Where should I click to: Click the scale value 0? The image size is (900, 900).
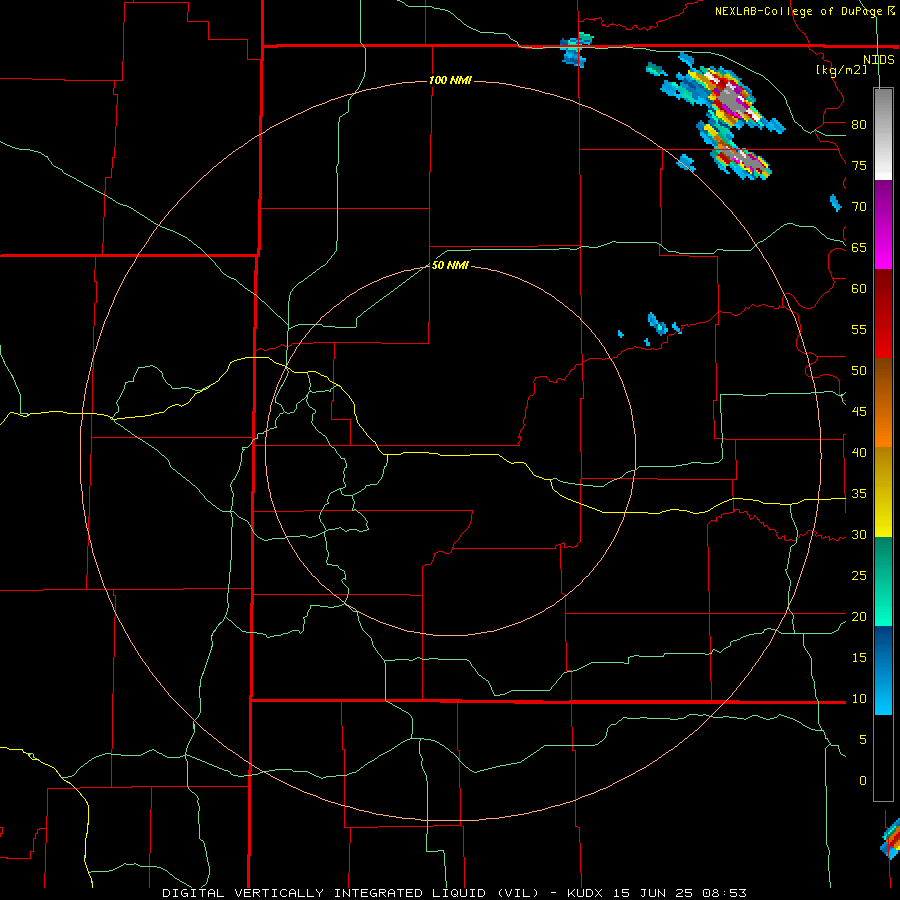point(863,781)
